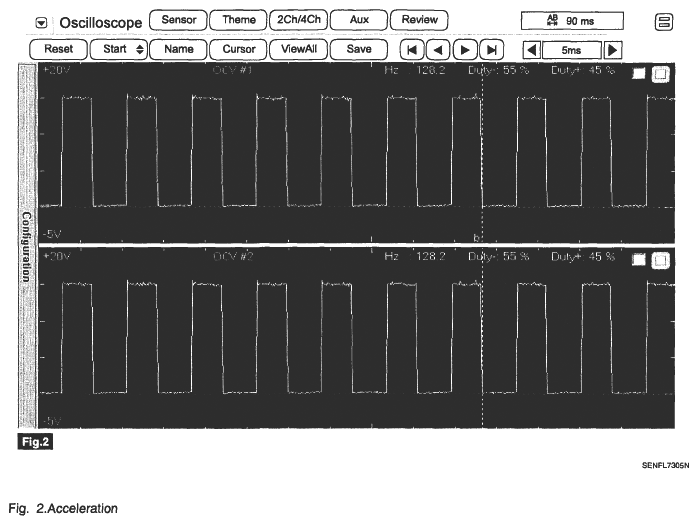Click the Sensor button
This screenshot has height=525, width=698.
[x=178, y=20]
